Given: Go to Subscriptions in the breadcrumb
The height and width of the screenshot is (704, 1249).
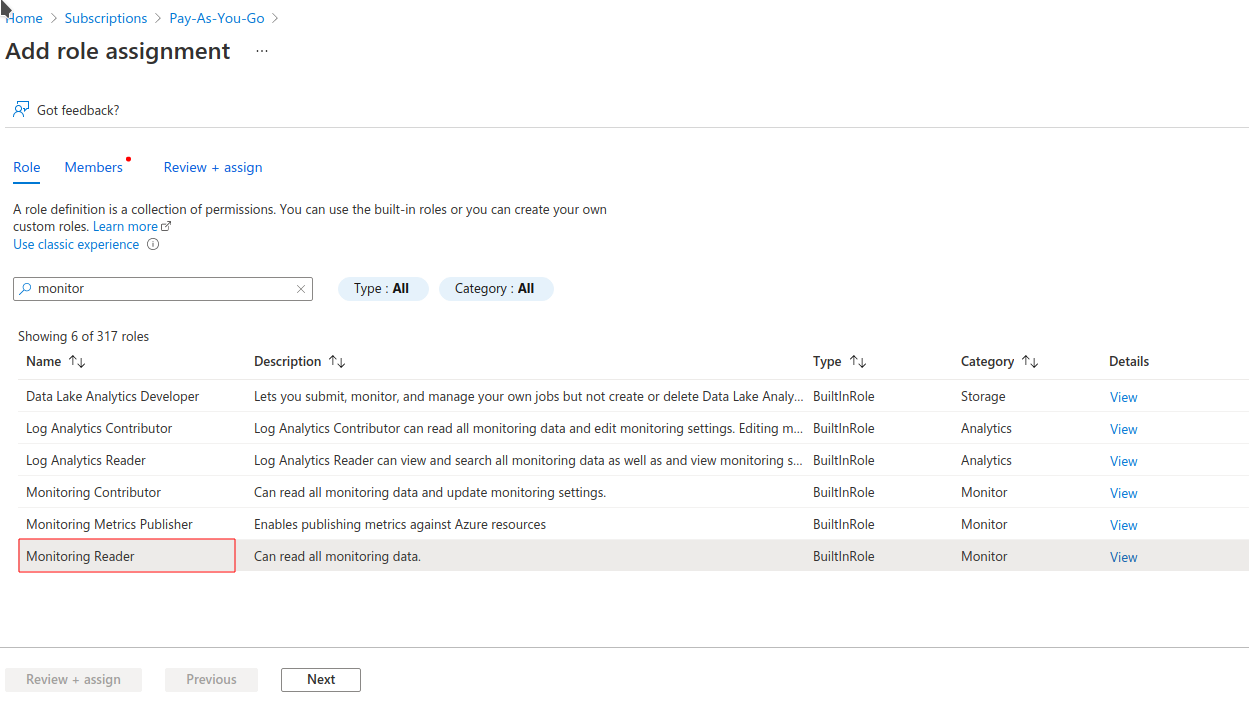Looking at the screenshot, I should tap(105, 19).
